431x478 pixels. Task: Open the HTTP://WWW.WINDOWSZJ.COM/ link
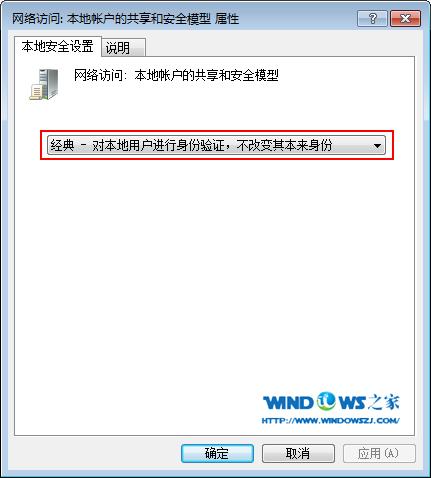pyautogui.click(x=331, y=421)
